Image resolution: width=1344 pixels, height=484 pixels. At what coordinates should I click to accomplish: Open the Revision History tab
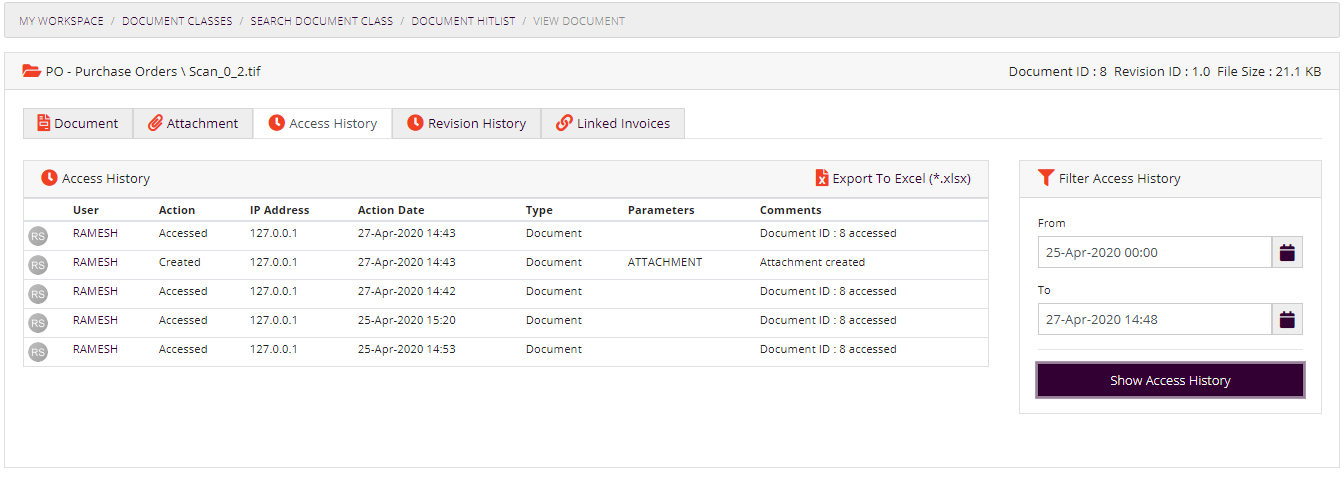(467, 123)
